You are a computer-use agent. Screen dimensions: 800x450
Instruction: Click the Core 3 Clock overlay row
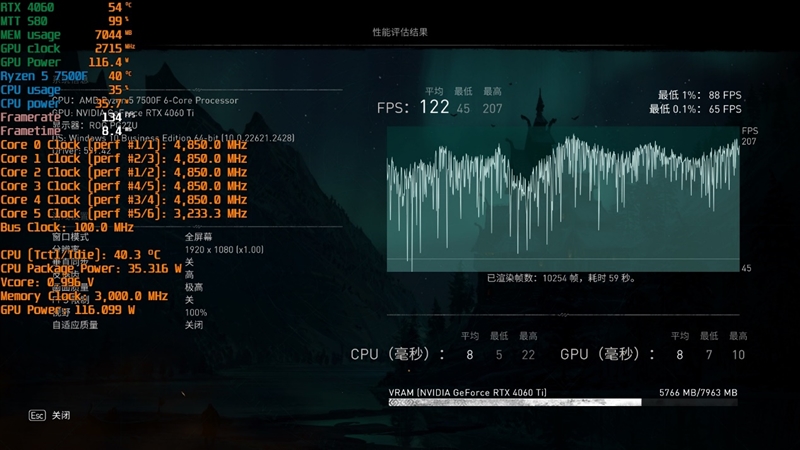click(x=123, y=186)
